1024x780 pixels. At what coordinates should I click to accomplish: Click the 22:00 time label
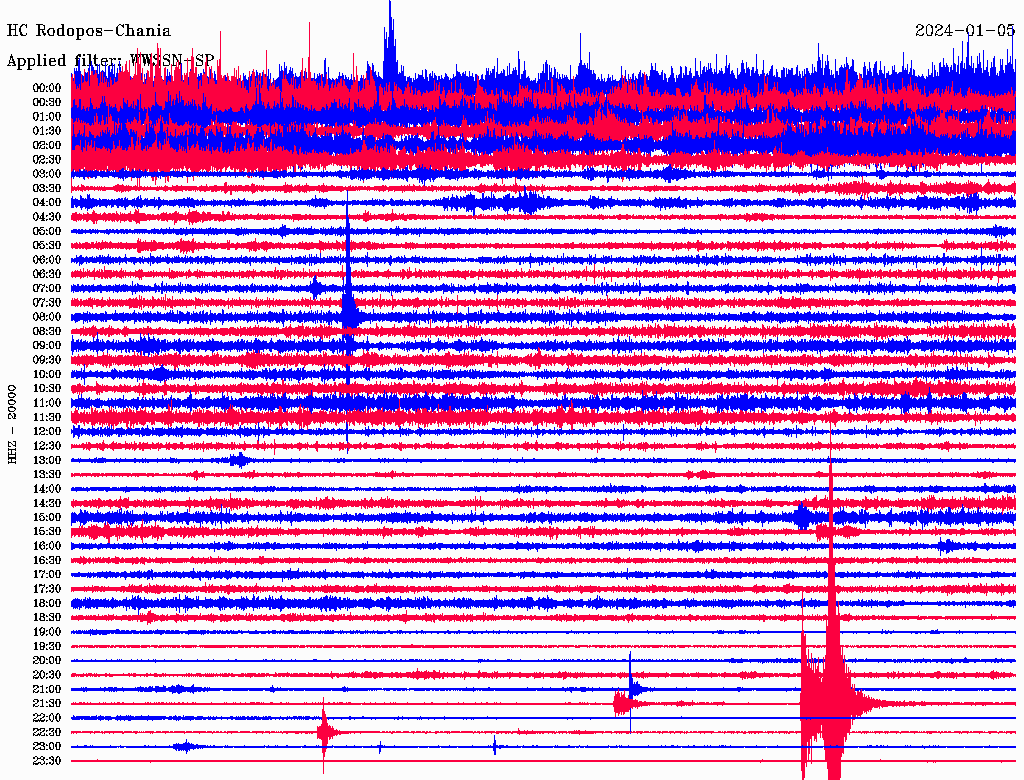click(x=47, y=718)
